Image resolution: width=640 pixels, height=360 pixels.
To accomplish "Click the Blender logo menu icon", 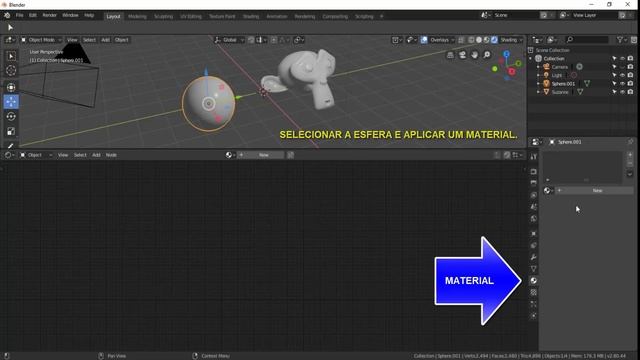I will point(7,16).
